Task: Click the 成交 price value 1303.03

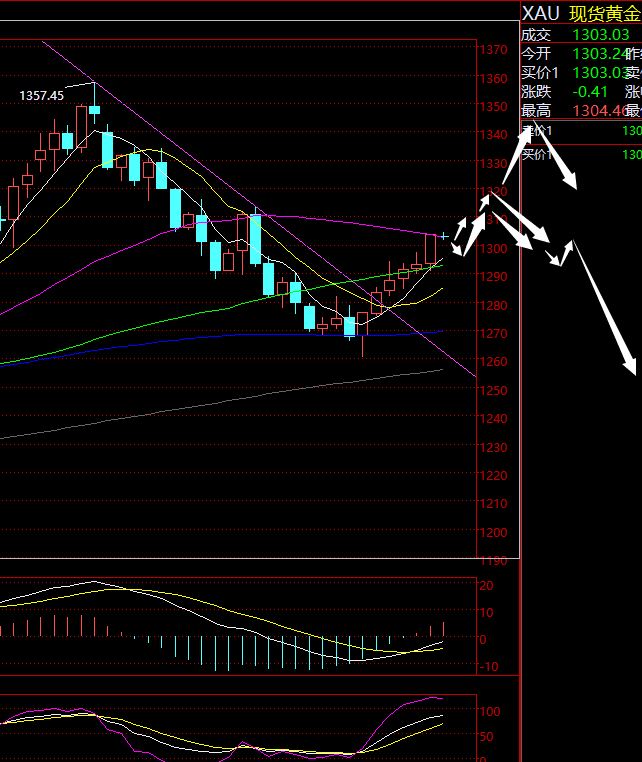Action: [x=601, y=34]
